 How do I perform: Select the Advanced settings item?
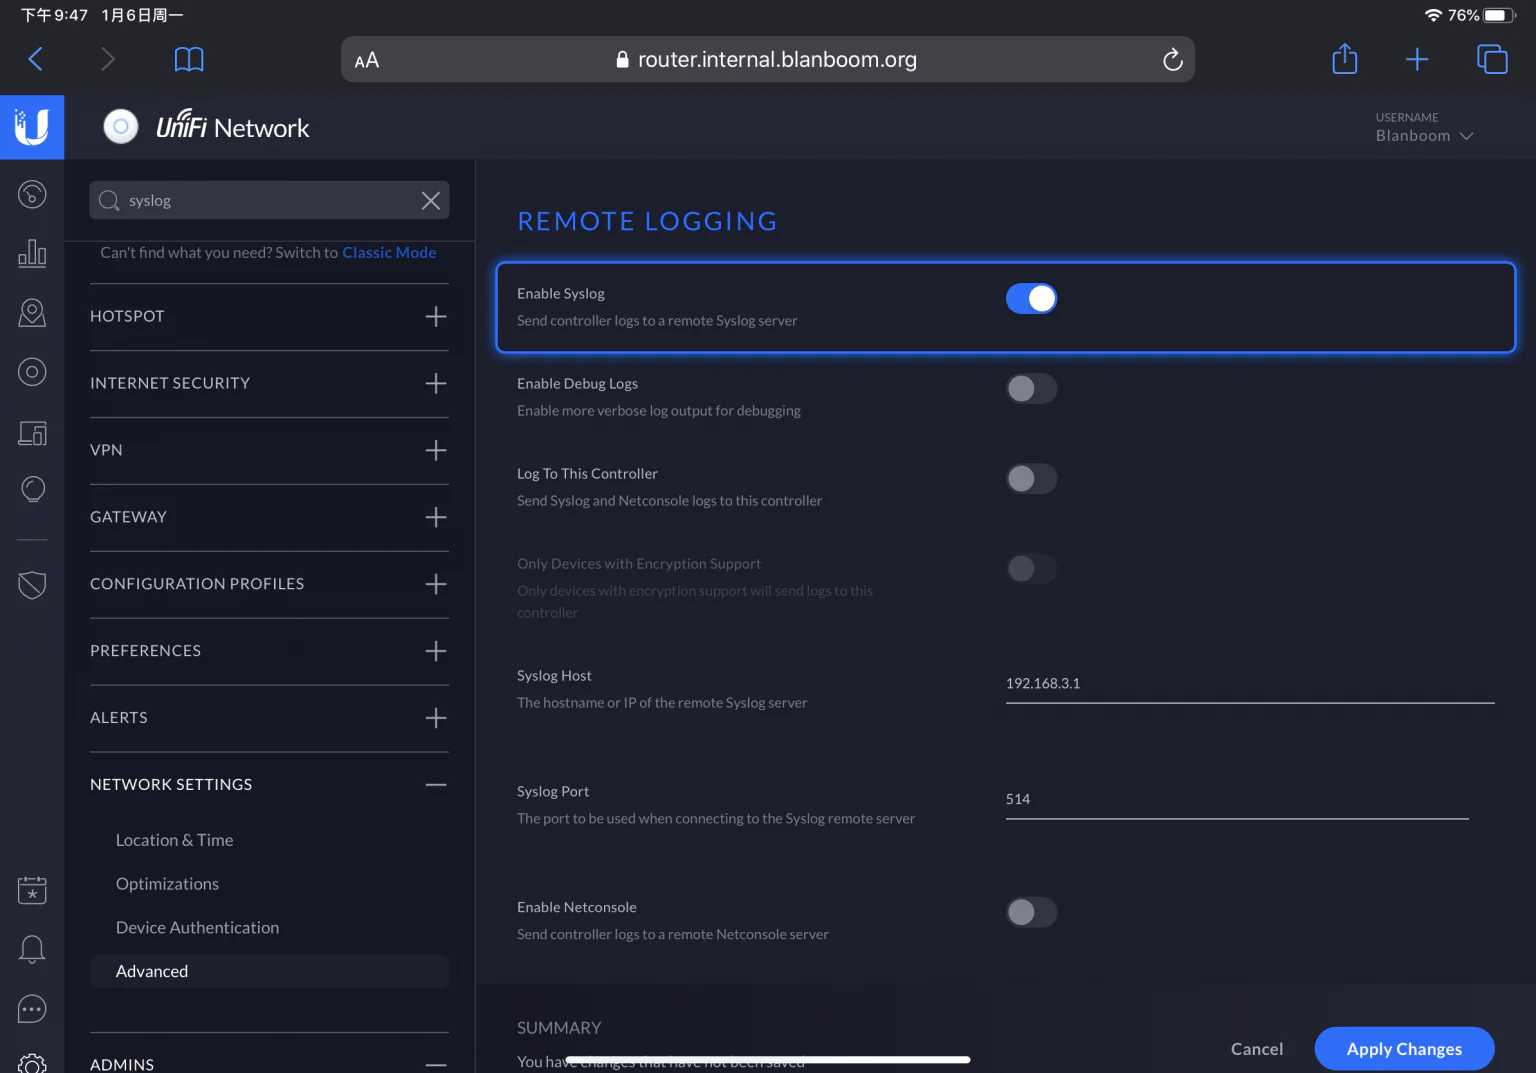click(152, 970)
